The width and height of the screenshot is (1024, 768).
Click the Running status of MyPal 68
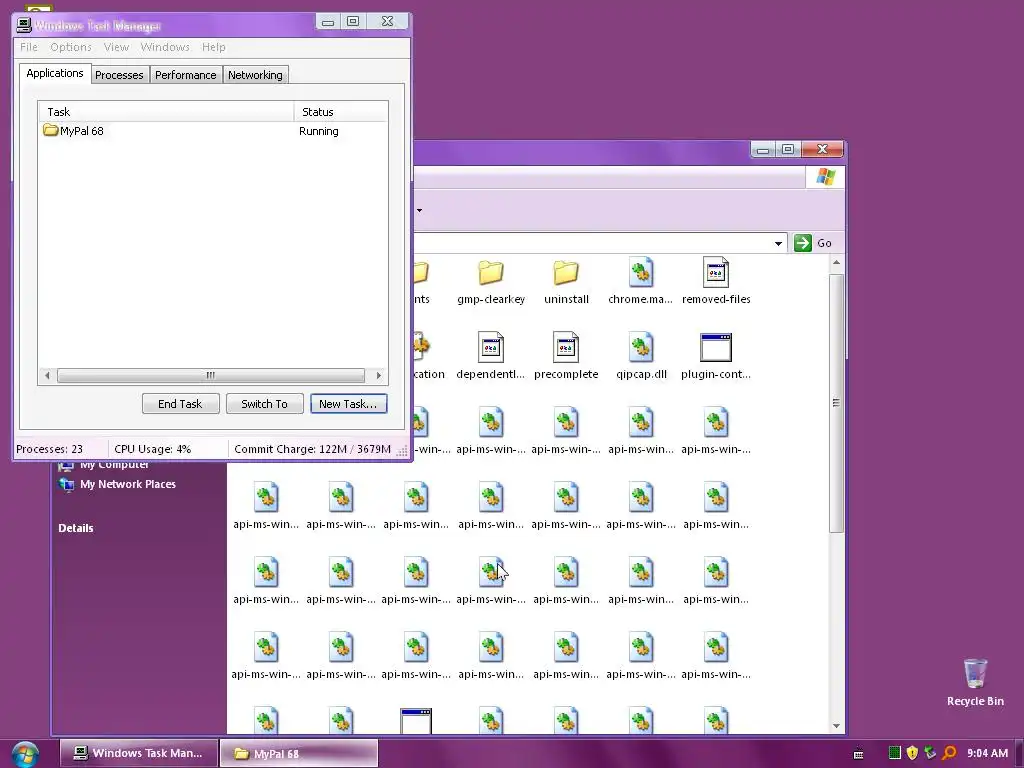(x=319, y=131)
